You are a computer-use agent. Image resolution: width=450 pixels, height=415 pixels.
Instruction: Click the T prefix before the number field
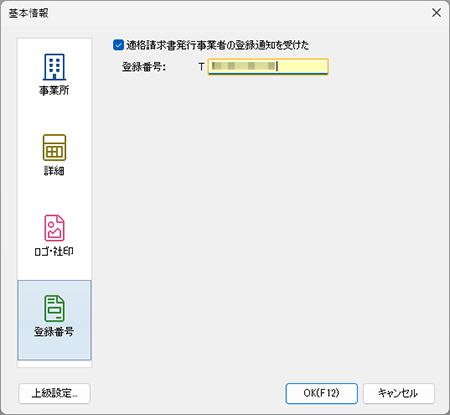pyautogui.click(x=201, y=67)
